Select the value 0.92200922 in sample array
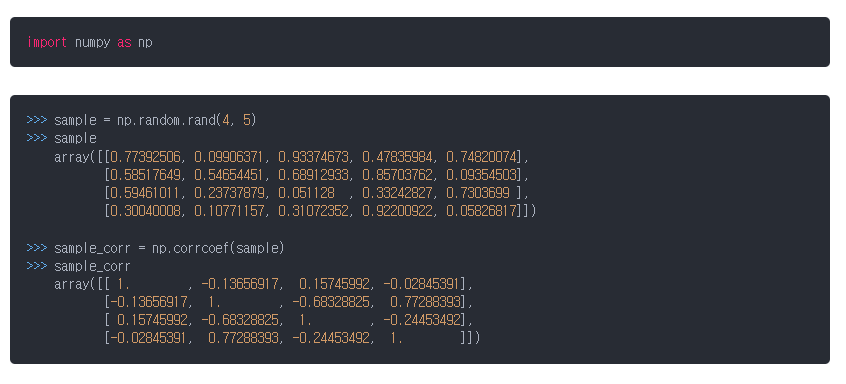 (x=398, y=210)
